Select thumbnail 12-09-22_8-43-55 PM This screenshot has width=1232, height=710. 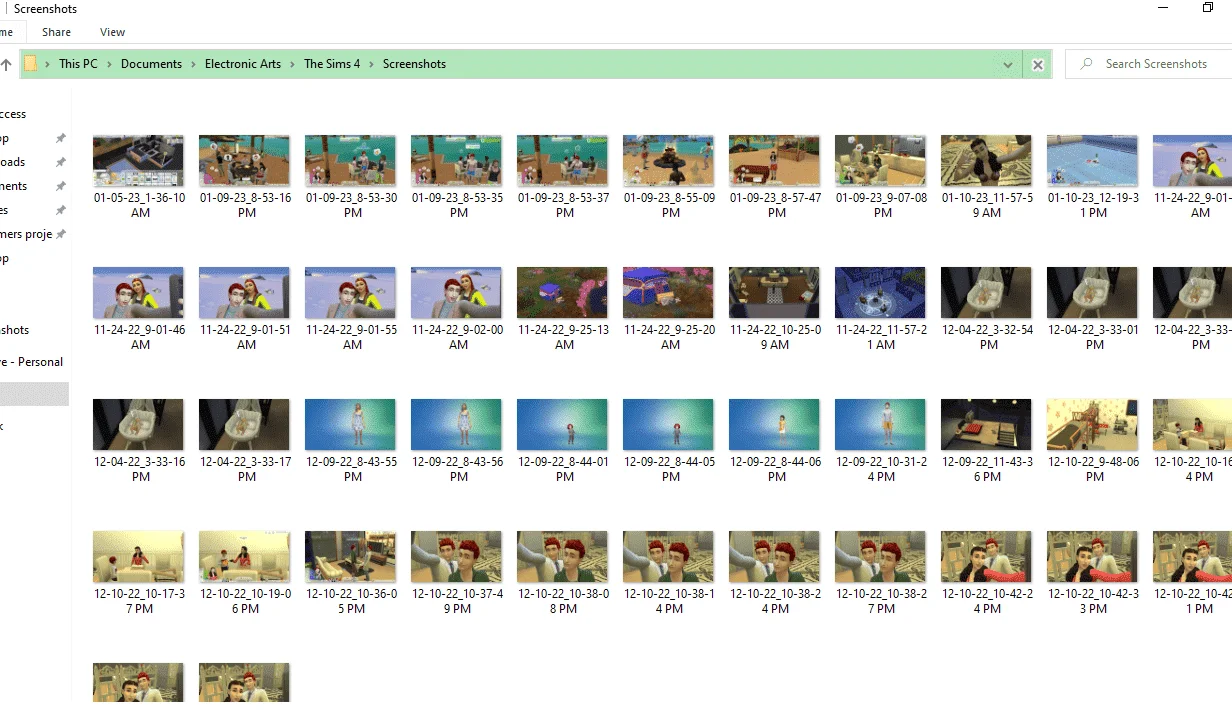(350, 425)
